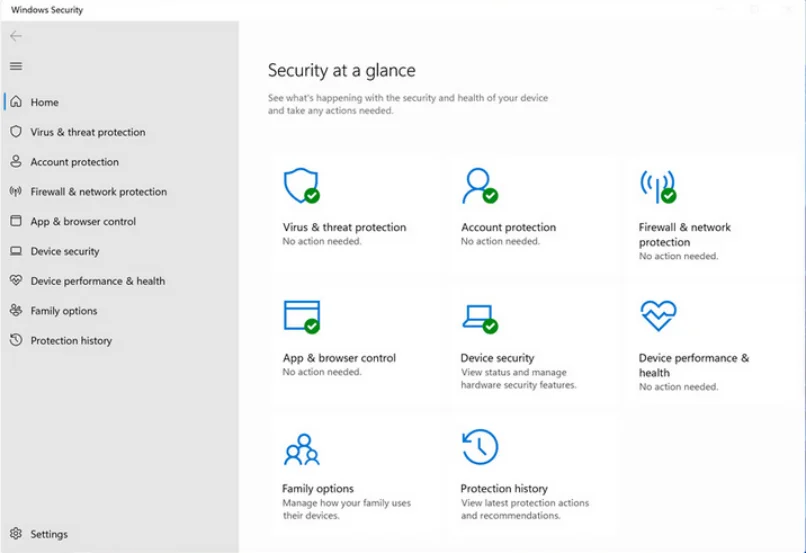This screenshot has width=806, height=553.
Task: Open the large Device performance heart tile icon
Action: coord(658,316)
